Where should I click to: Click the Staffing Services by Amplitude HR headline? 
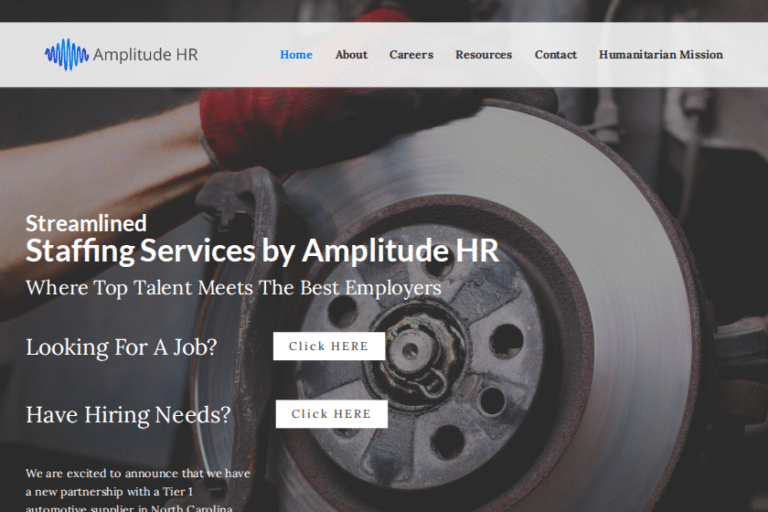[261, 250]
